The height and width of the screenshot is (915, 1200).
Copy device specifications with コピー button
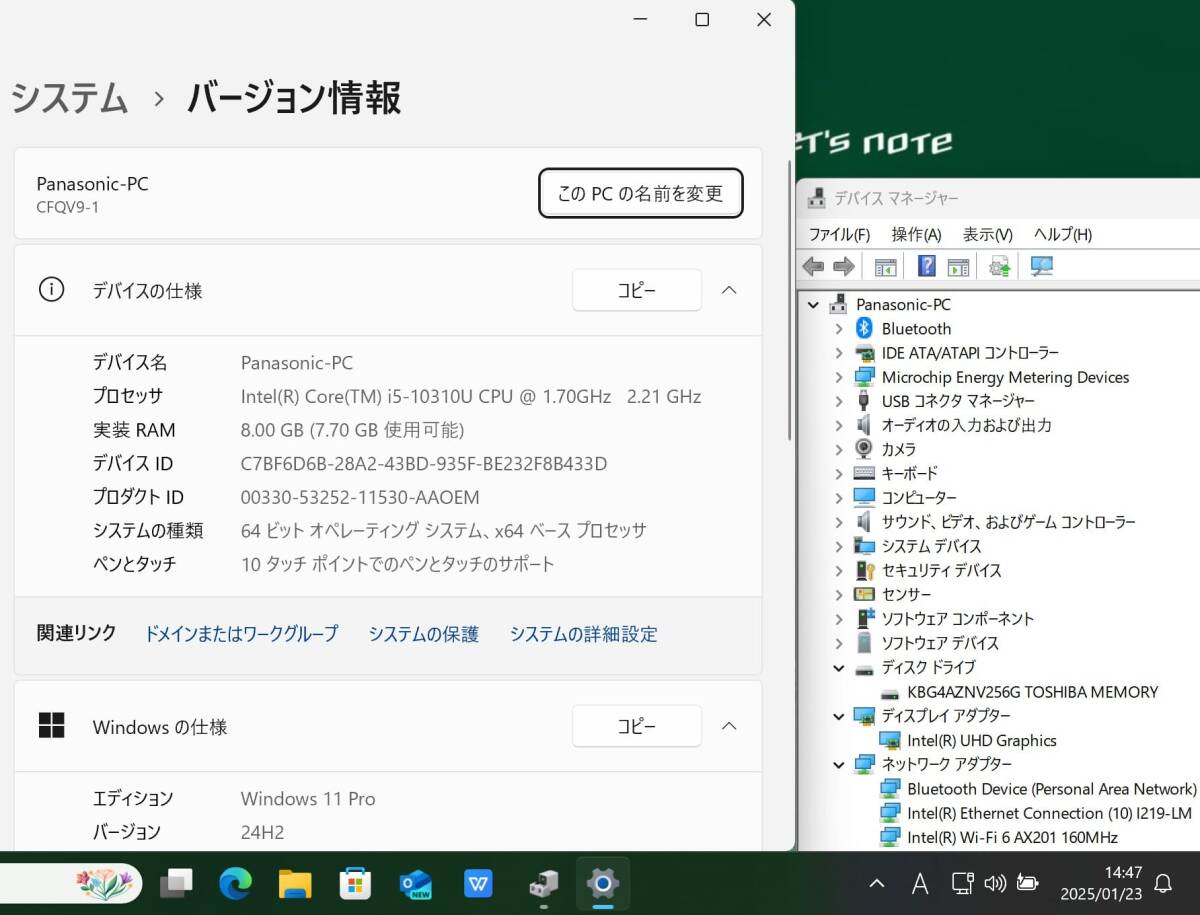click(637, 291)
